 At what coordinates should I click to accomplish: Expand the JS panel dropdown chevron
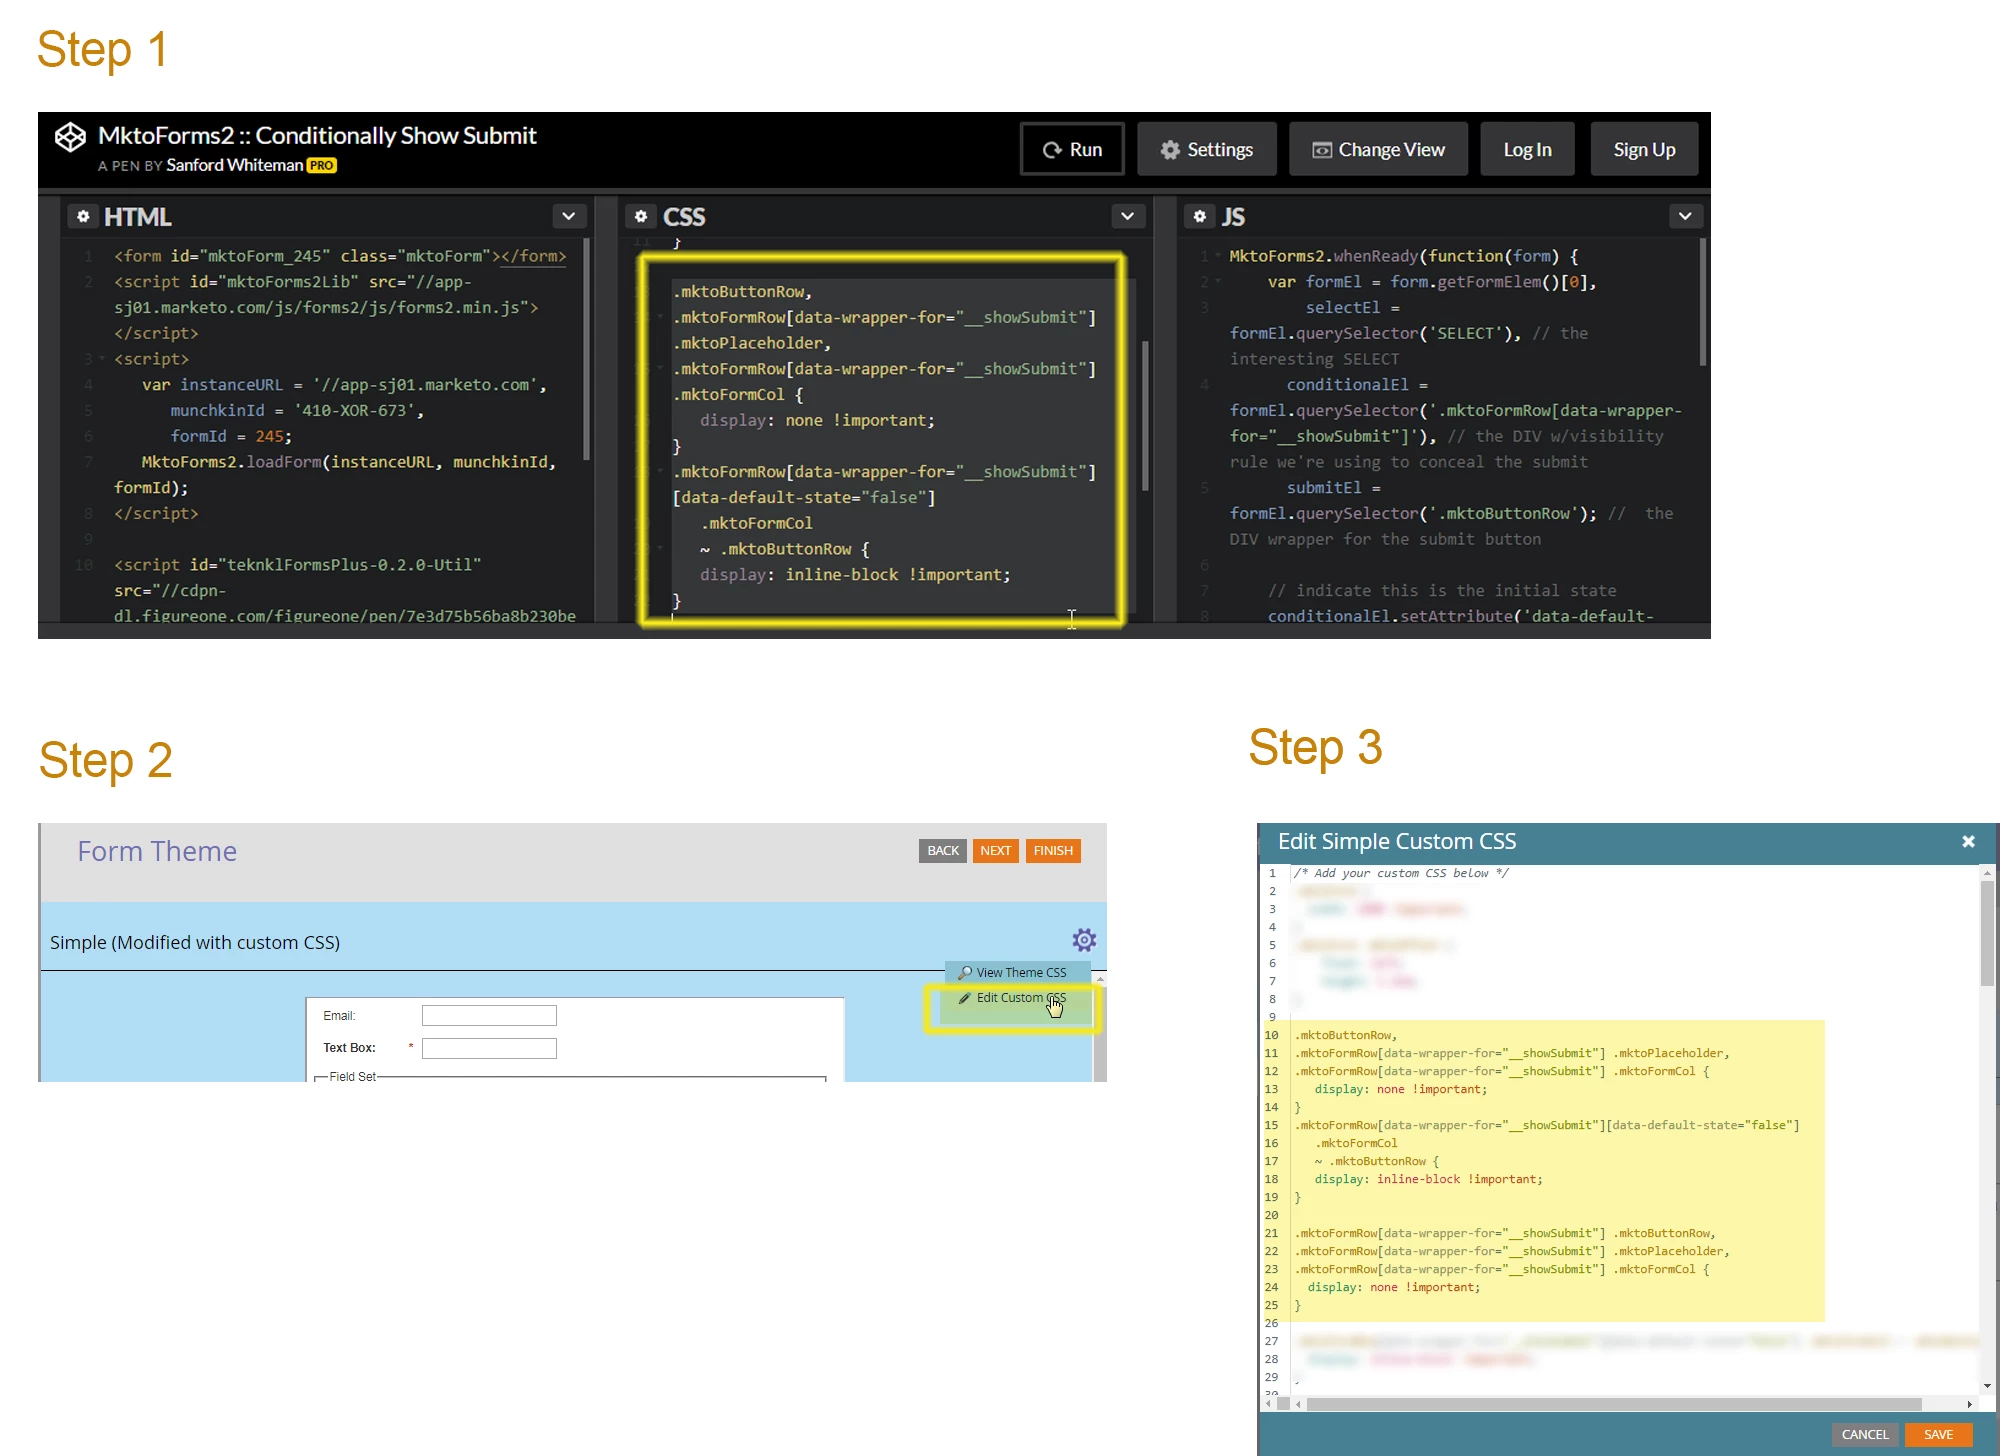pos(1685,216)
